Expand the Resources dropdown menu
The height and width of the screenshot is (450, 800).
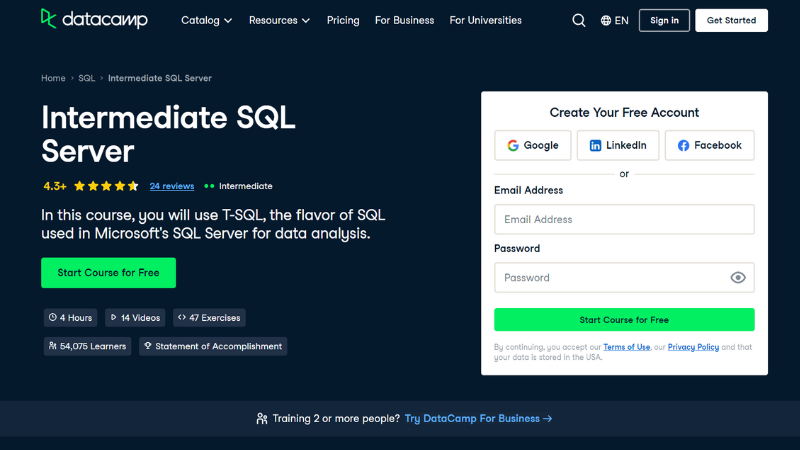pyautogui.click(x=279, y=20)
